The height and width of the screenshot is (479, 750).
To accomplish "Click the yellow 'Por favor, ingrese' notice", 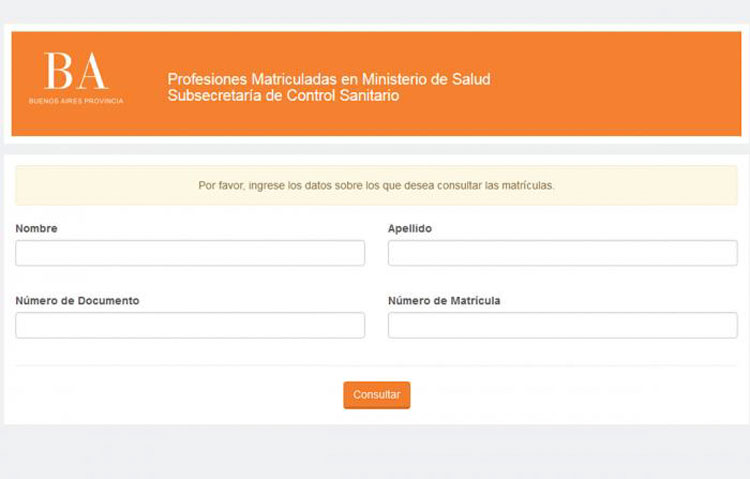I will (x=376, y=186).
